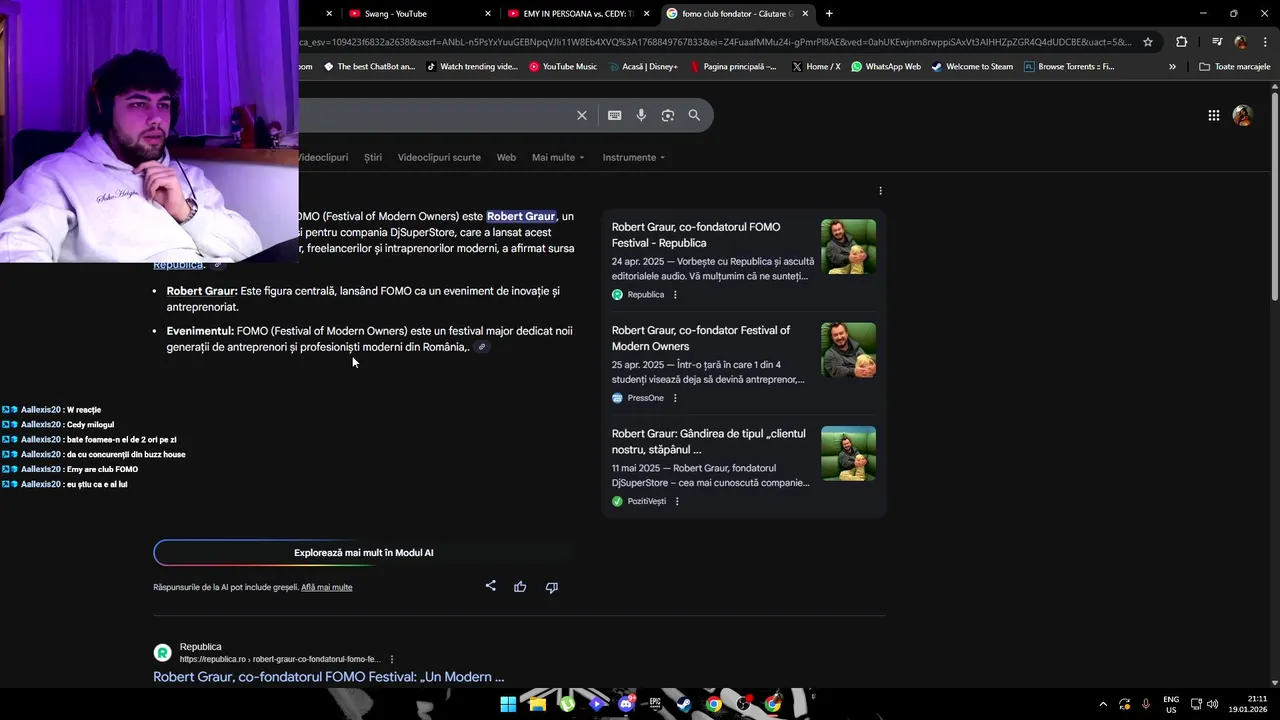
Task: Open 'Watch trending vide...' TikTok bookmark
Action: pyautogui.click(x=472, y=67)
